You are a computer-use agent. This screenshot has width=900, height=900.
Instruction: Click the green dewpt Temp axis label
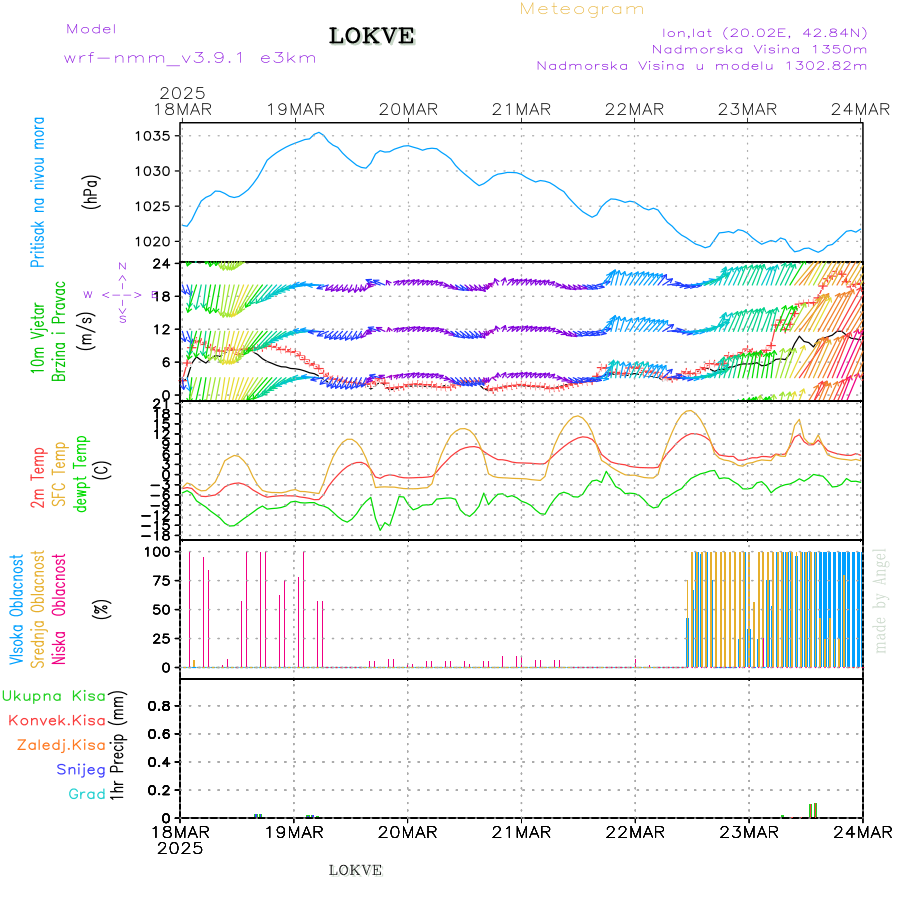(x=81, y=473)
